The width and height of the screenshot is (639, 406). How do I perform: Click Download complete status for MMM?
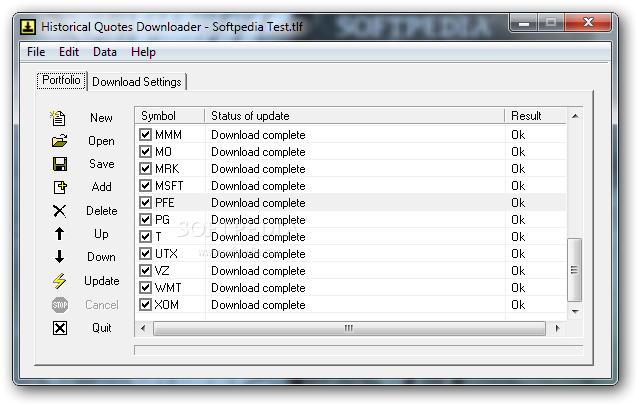[x=258, y=135]
